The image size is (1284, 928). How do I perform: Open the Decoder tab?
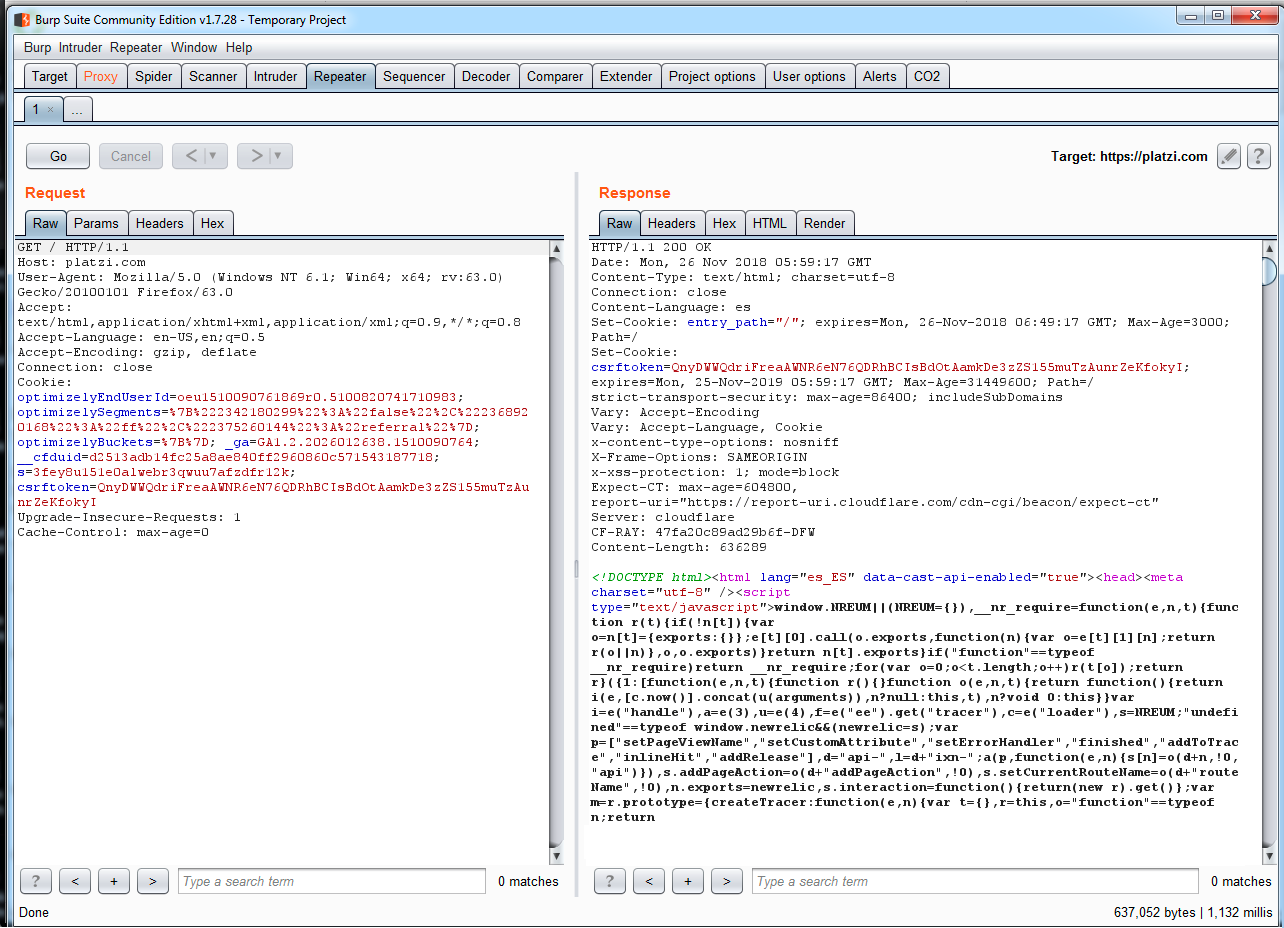coord(486,76)
